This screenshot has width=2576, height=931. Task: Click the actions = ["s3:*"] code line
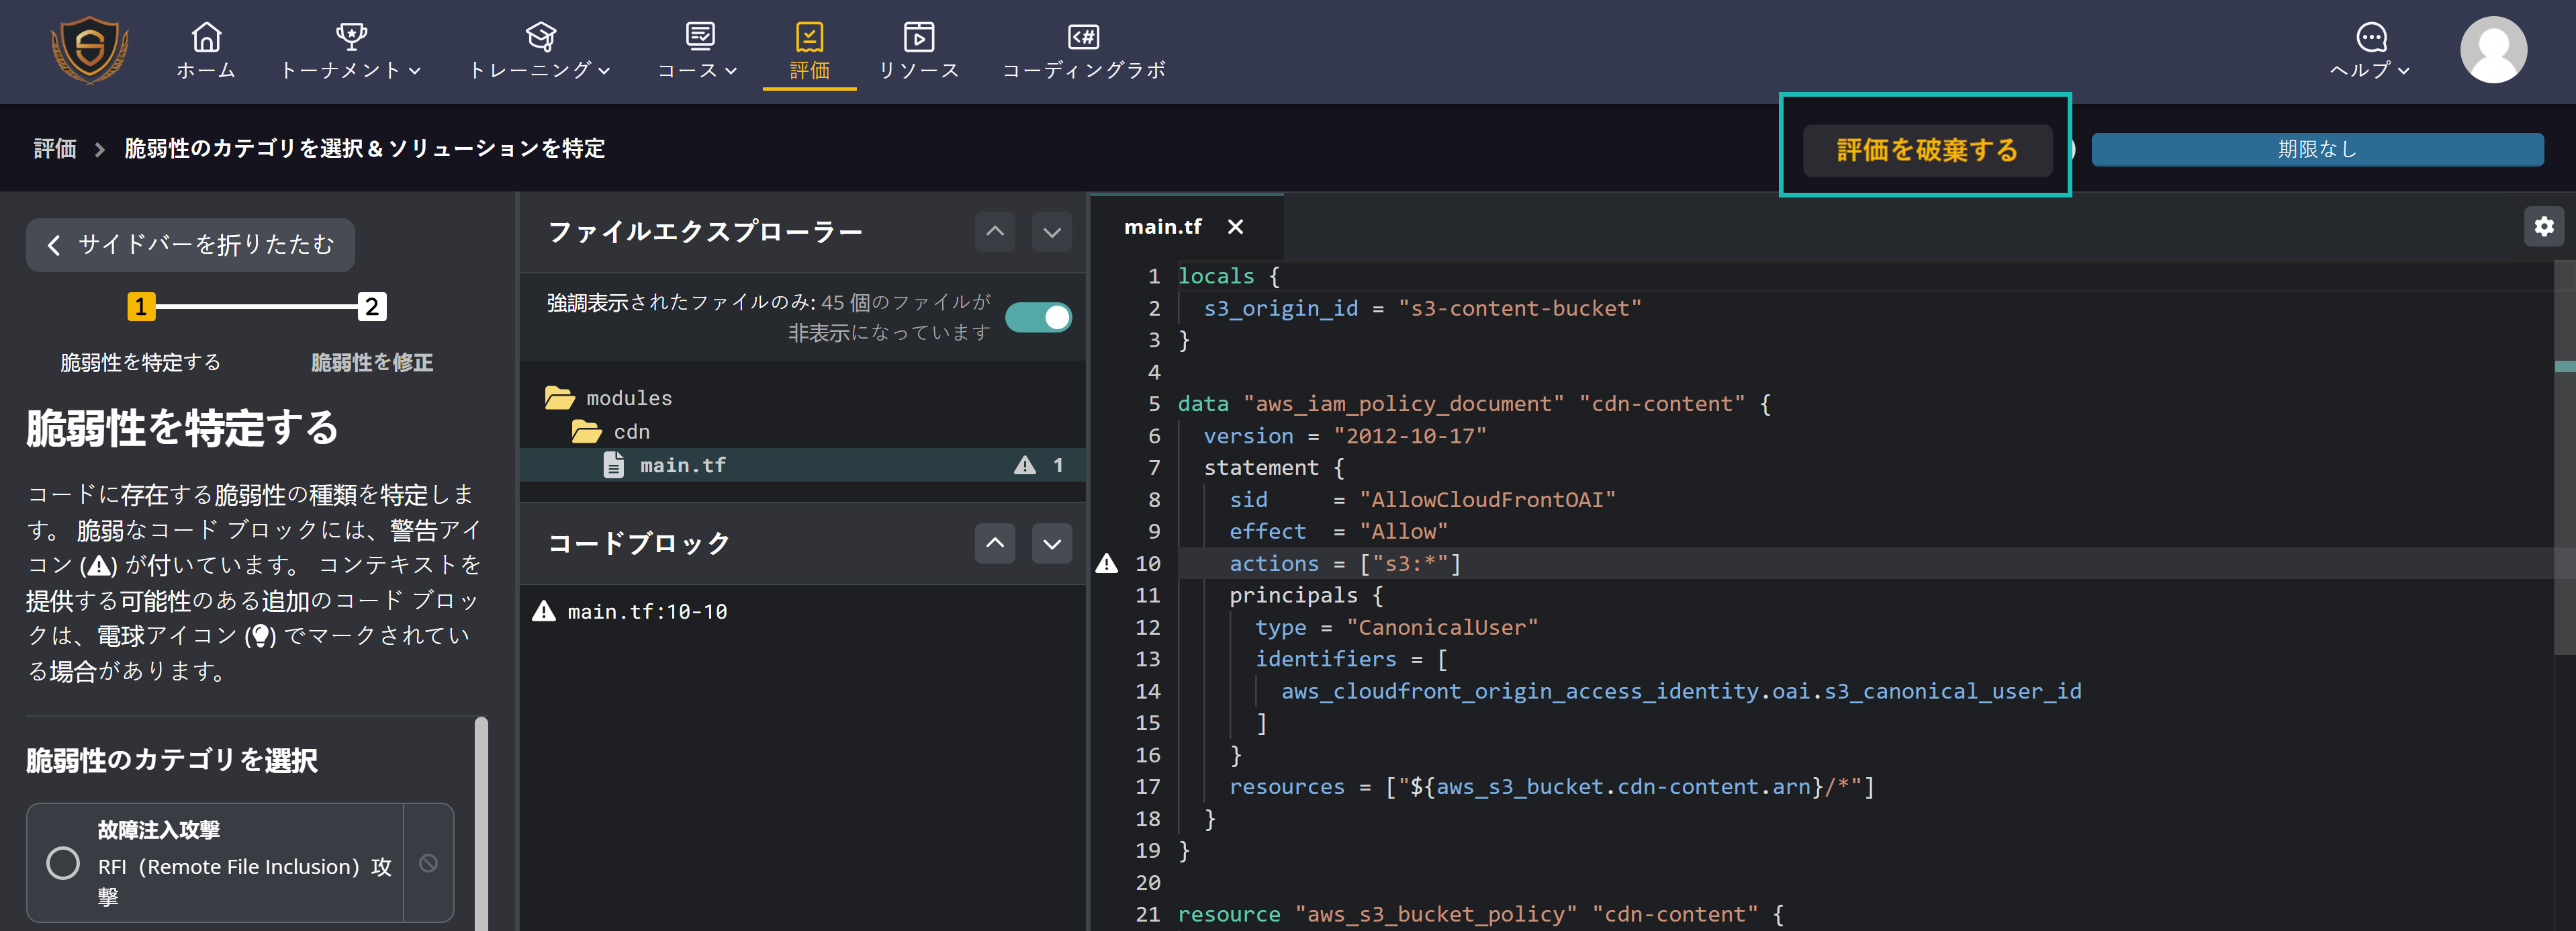click(x=1345, y=564)
